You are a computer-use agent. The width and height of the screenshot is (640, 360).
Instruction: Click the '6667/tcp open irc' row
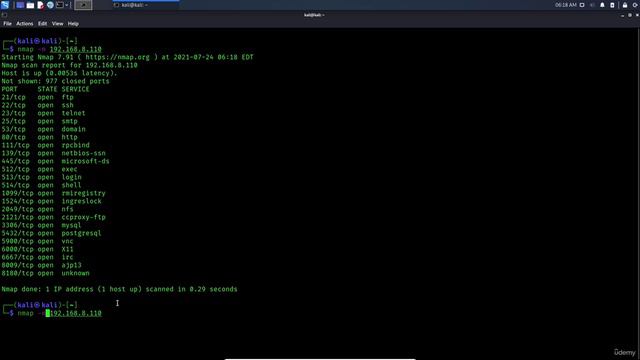pyautogui.click(x=38, y=257)
